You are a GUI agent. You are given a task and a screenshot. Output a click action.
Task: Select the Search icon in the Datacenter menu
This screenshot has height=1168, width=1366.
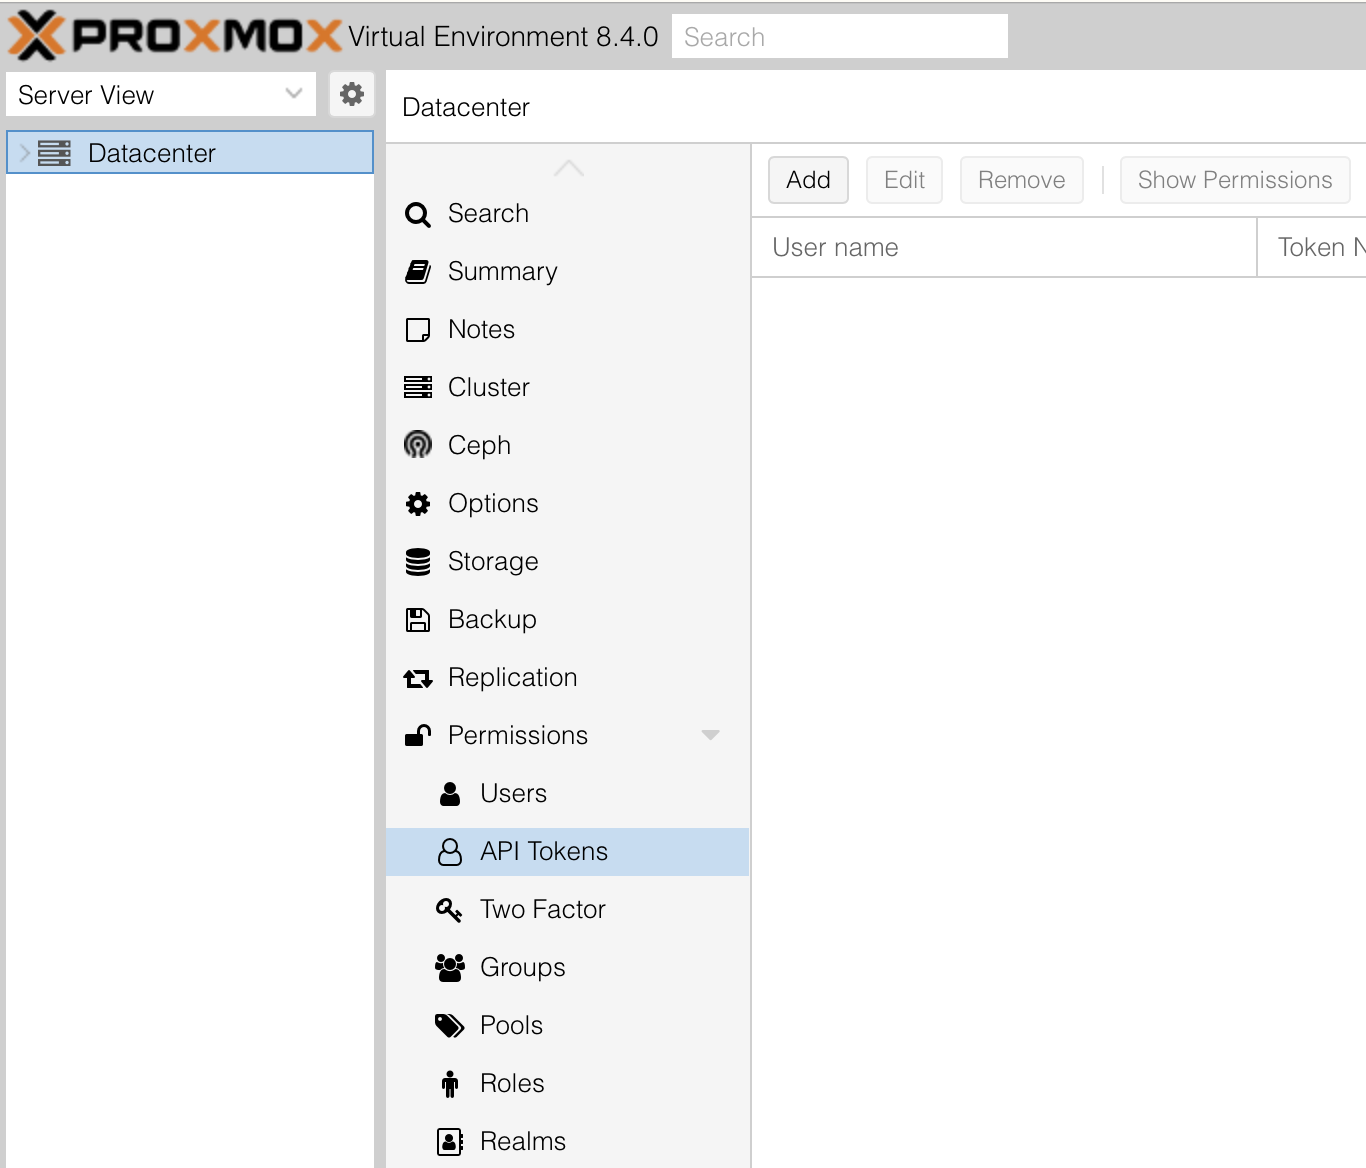click(x=418, y=213)
